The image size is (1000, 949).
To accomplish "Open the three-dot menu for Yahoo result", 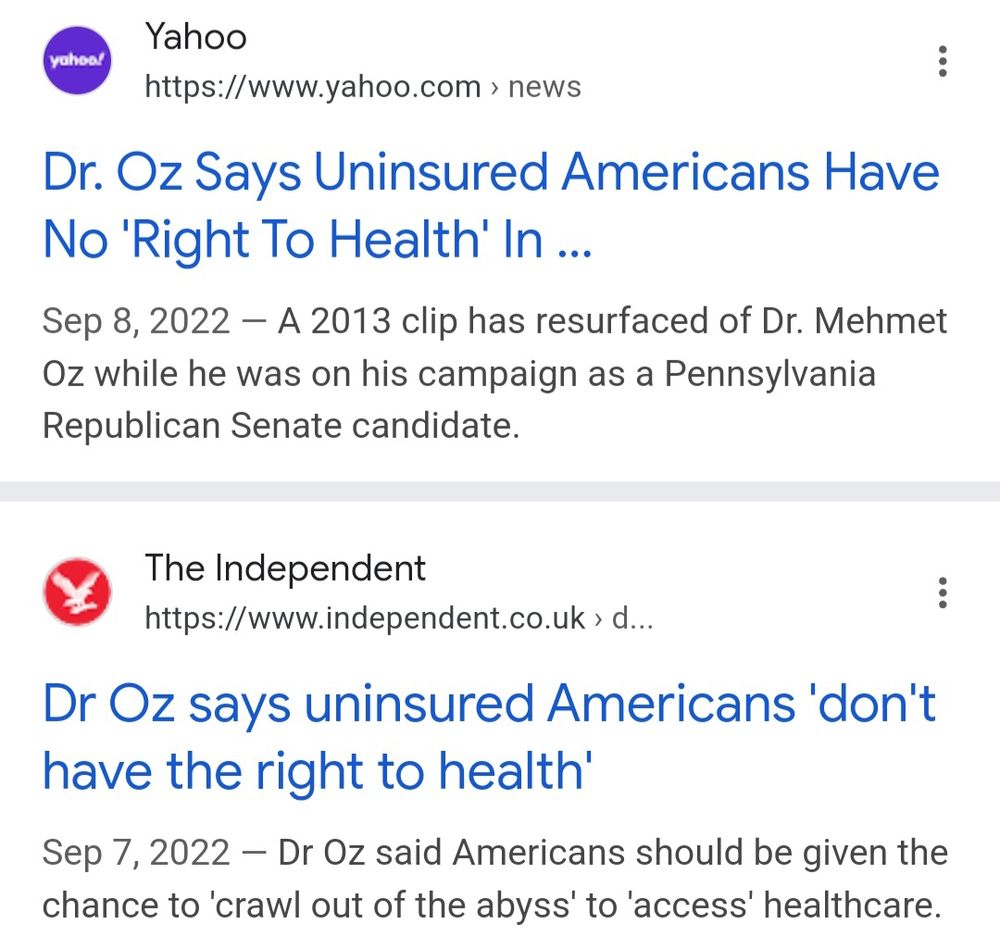I will pos(943,61).
